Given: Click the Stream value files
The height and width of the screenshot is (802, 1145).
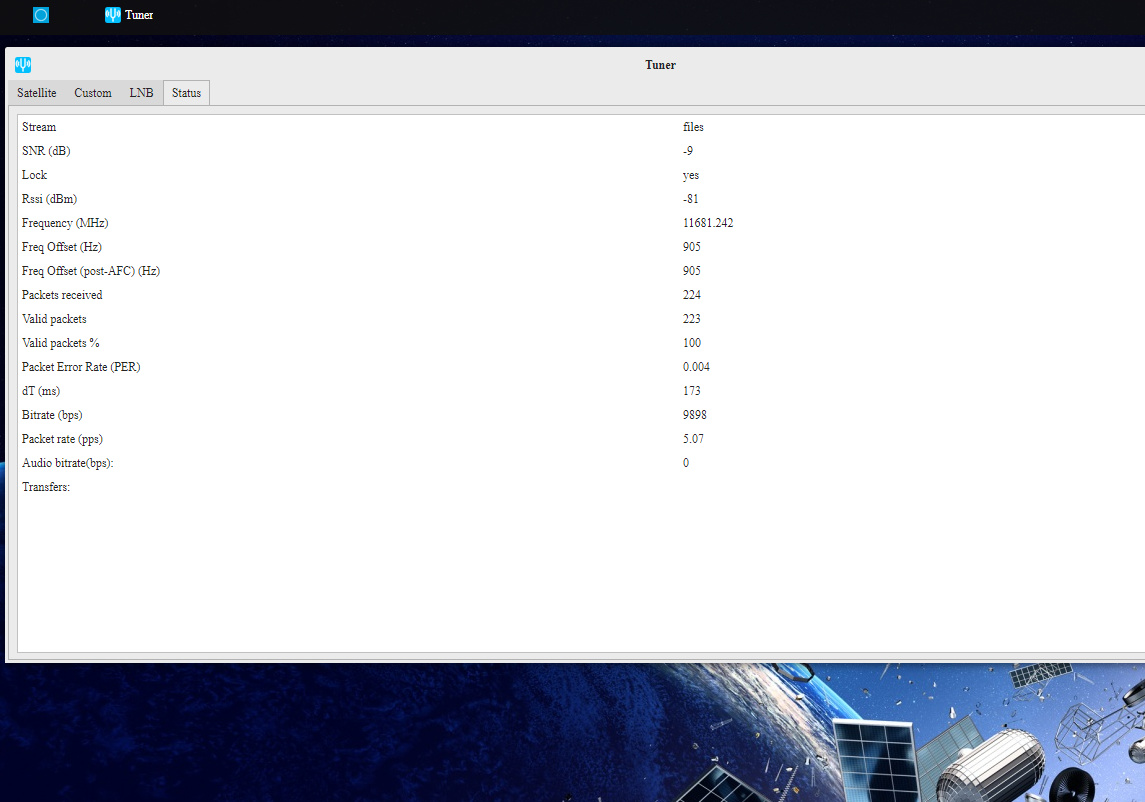Looking at the screenshot, I should (693, 127).
